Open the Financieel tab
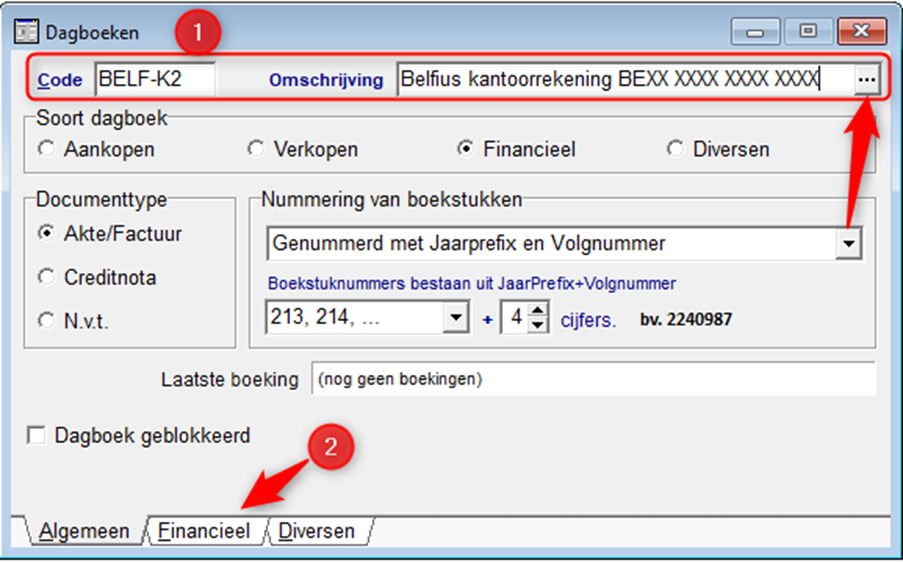Viewport: 903px width, 563px height. coord(204,531)
